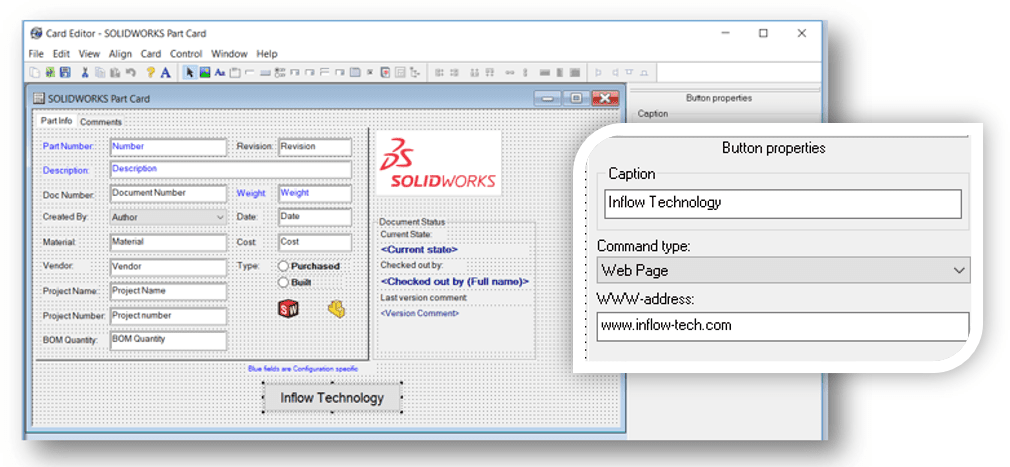
Task: Click the Document Status frame label
Action: click(x=412, y=222)
